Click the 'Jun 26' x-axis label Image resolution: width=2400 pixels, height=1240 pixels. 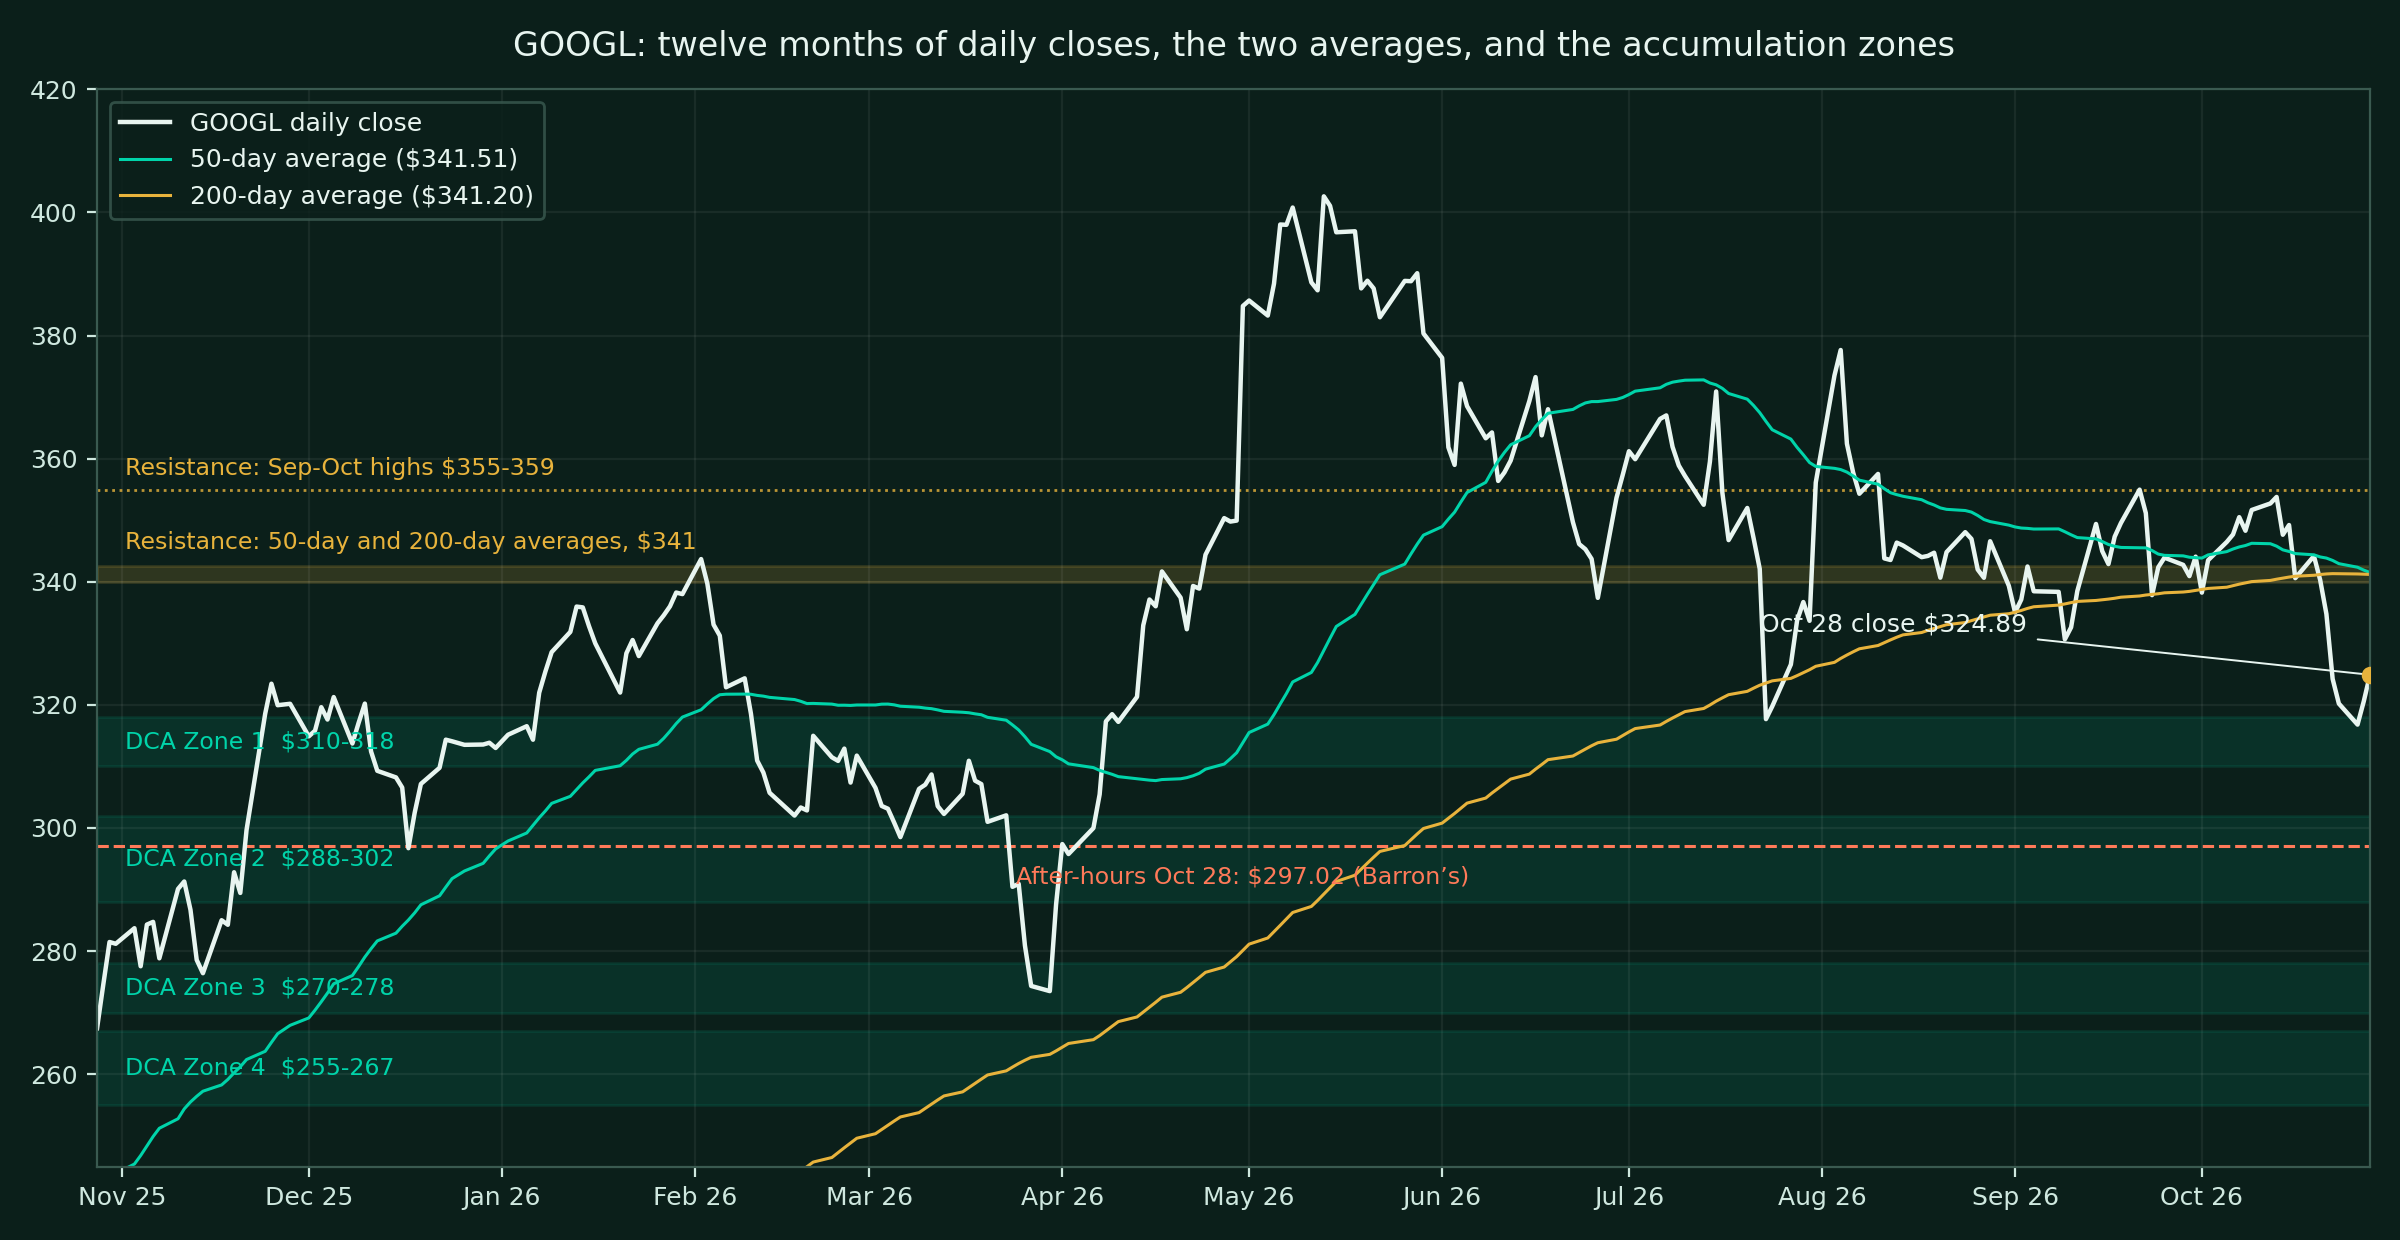tap(1441, 1197)
